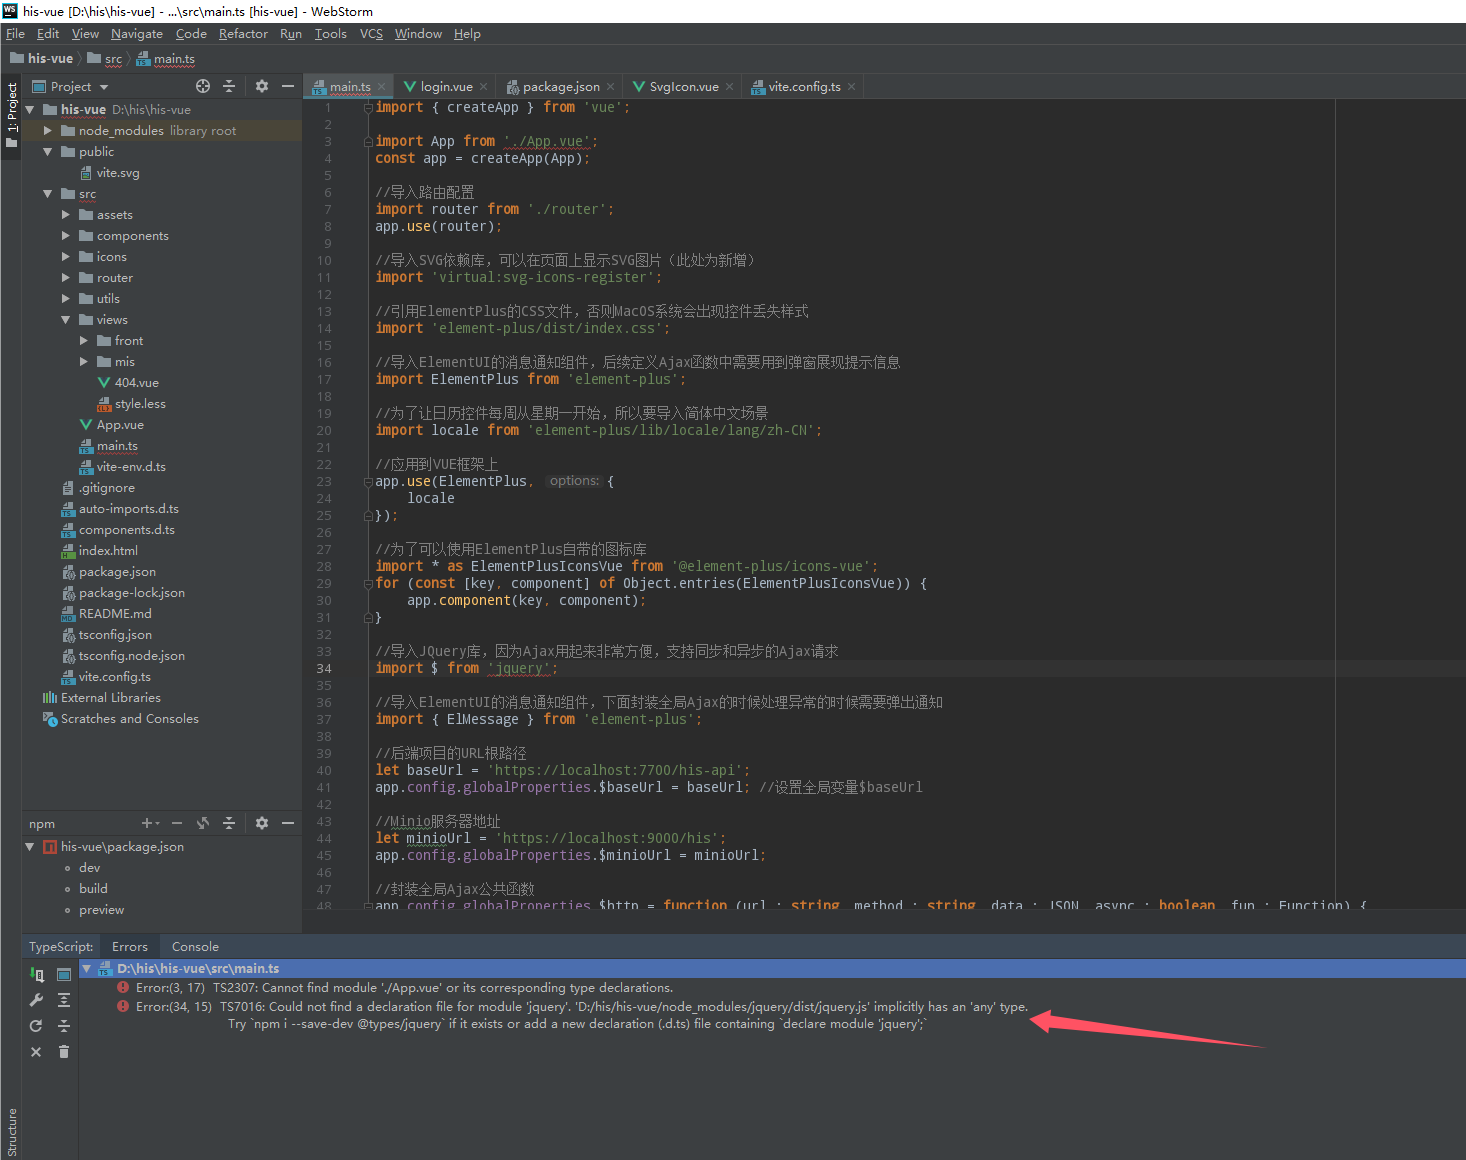The width and height of the screenshot is (1466, 1160).
Task: Click the expand all icon in TypeScript panel
Action: [64, 1000]
